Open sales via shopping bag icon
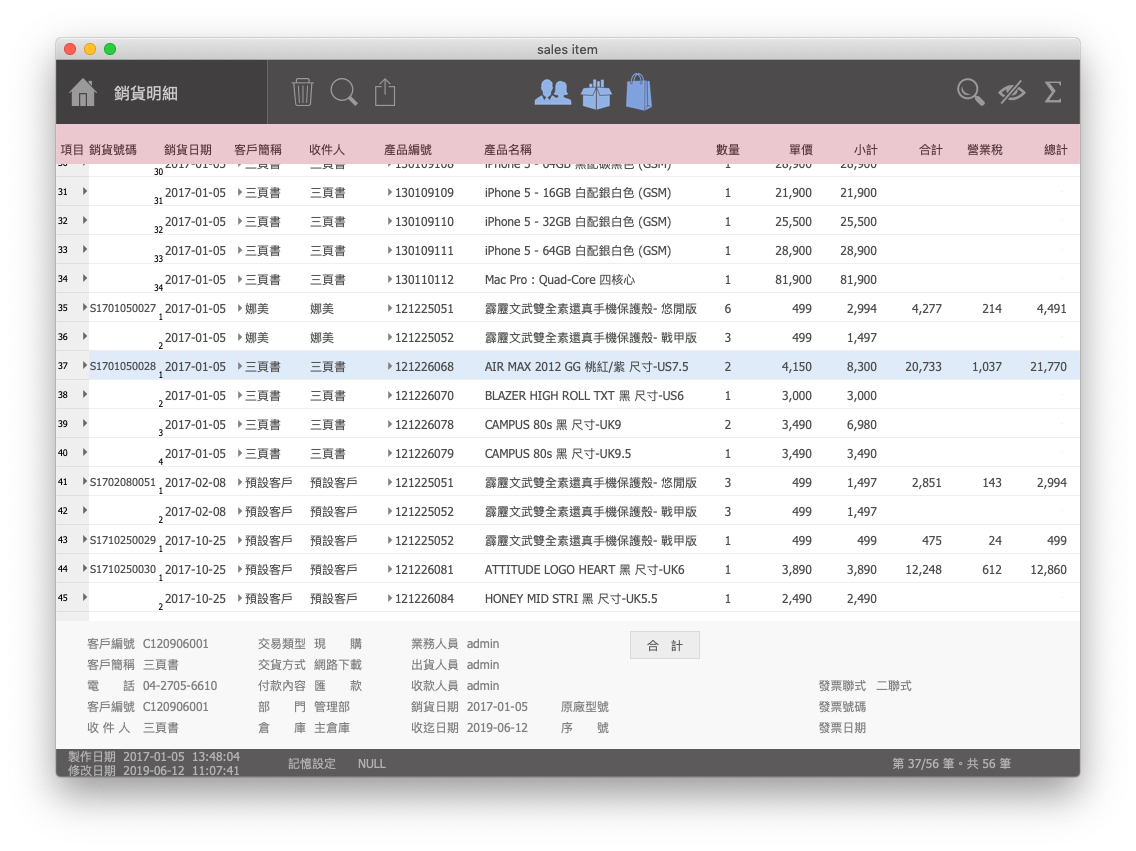Screen dimensions: 1136x851 (639, 92)
